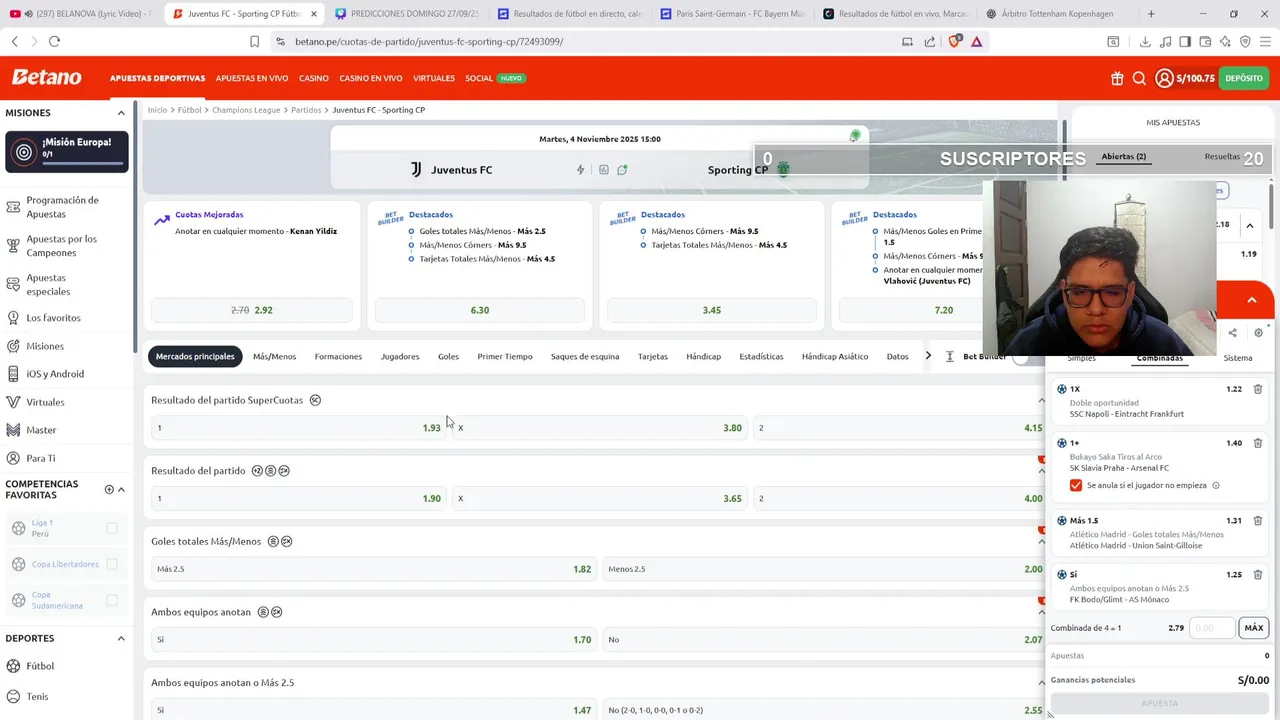
Task: Switch to Saques de esquina tab
Action: click(585, 356)
